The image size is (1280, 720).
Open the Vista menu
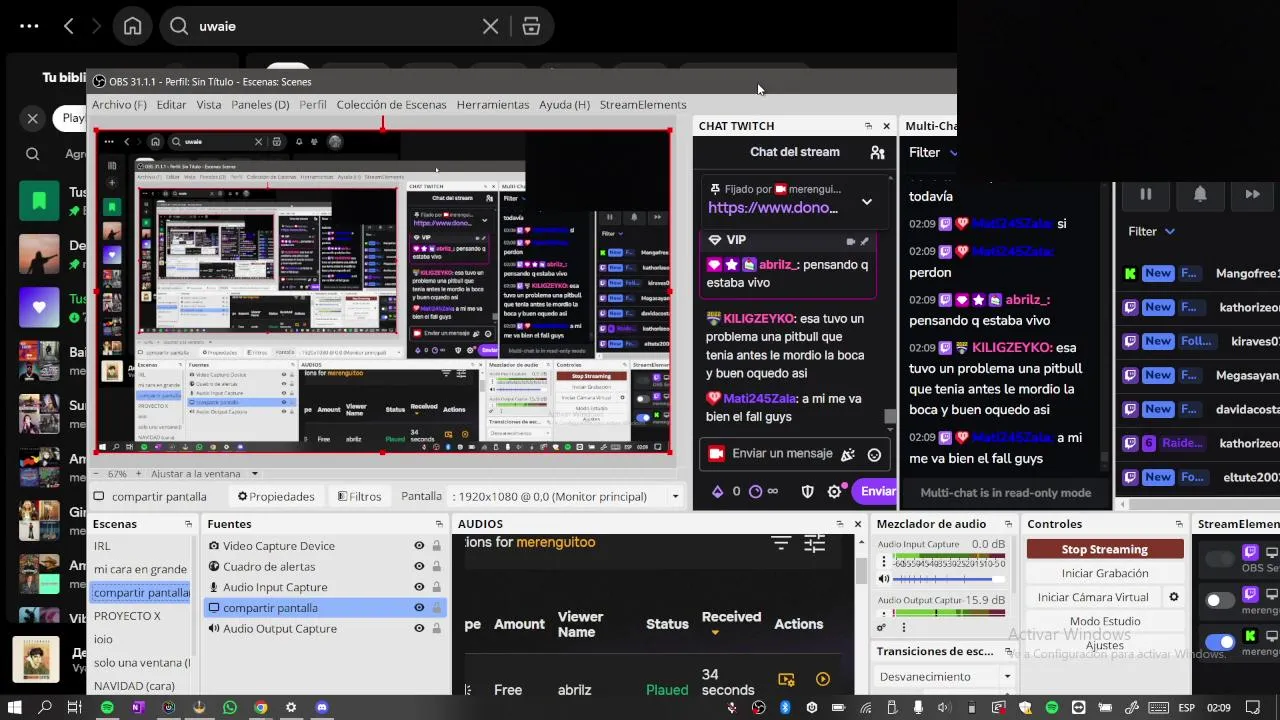point(209,105)
